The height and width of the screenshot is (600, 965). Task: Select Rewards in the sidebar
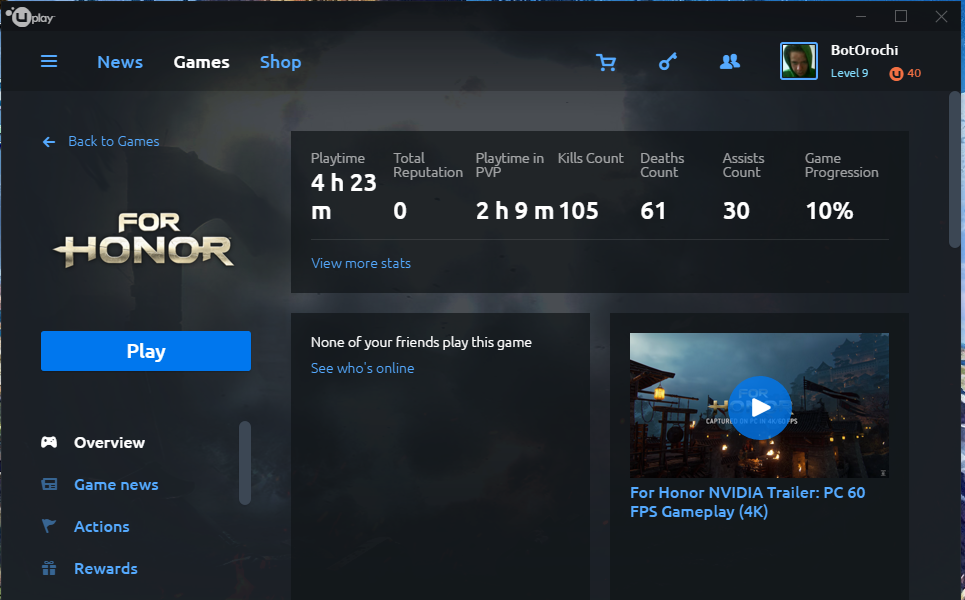(x=106, y=569)
